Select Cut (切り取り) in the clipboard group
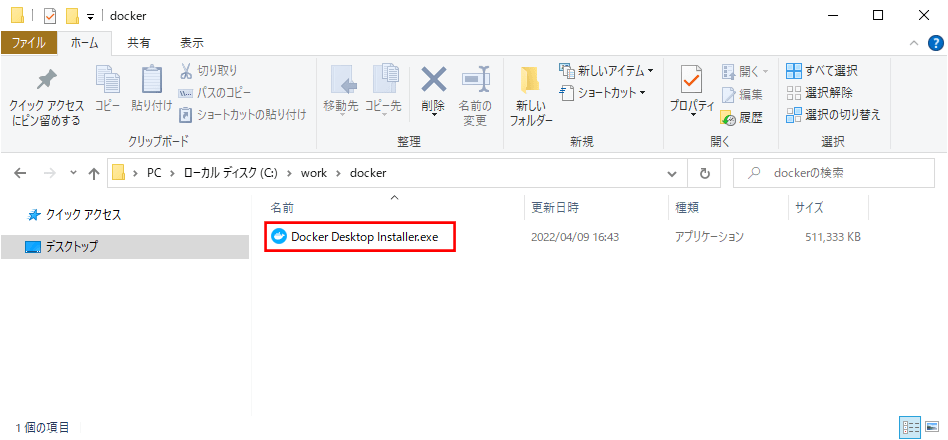Image resolution: width=948 pixels, height=440 pixels. click(209, 71)
